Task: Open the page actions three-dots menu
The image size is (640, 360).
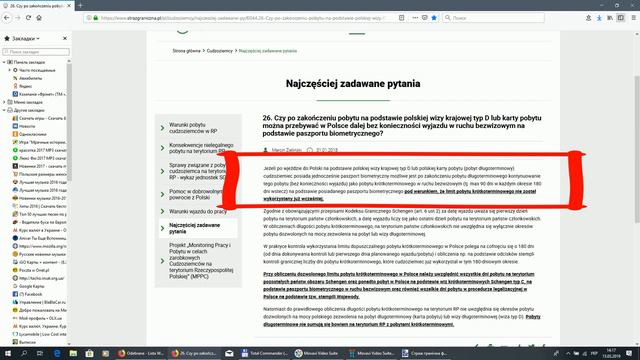Action: (415, 18)
